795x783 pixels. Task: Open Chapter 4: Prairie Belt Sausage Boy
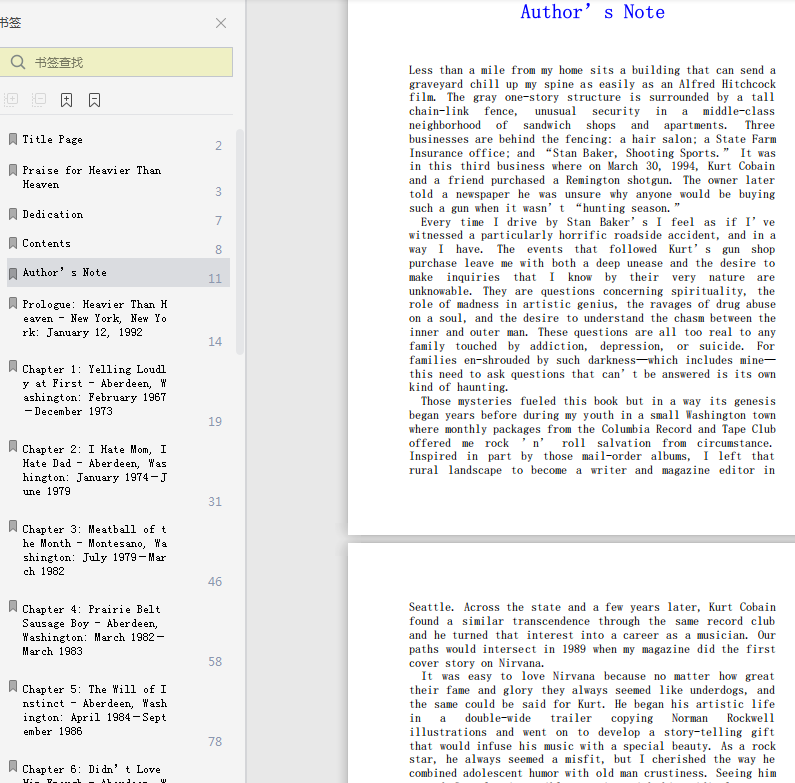coord(93,630)
